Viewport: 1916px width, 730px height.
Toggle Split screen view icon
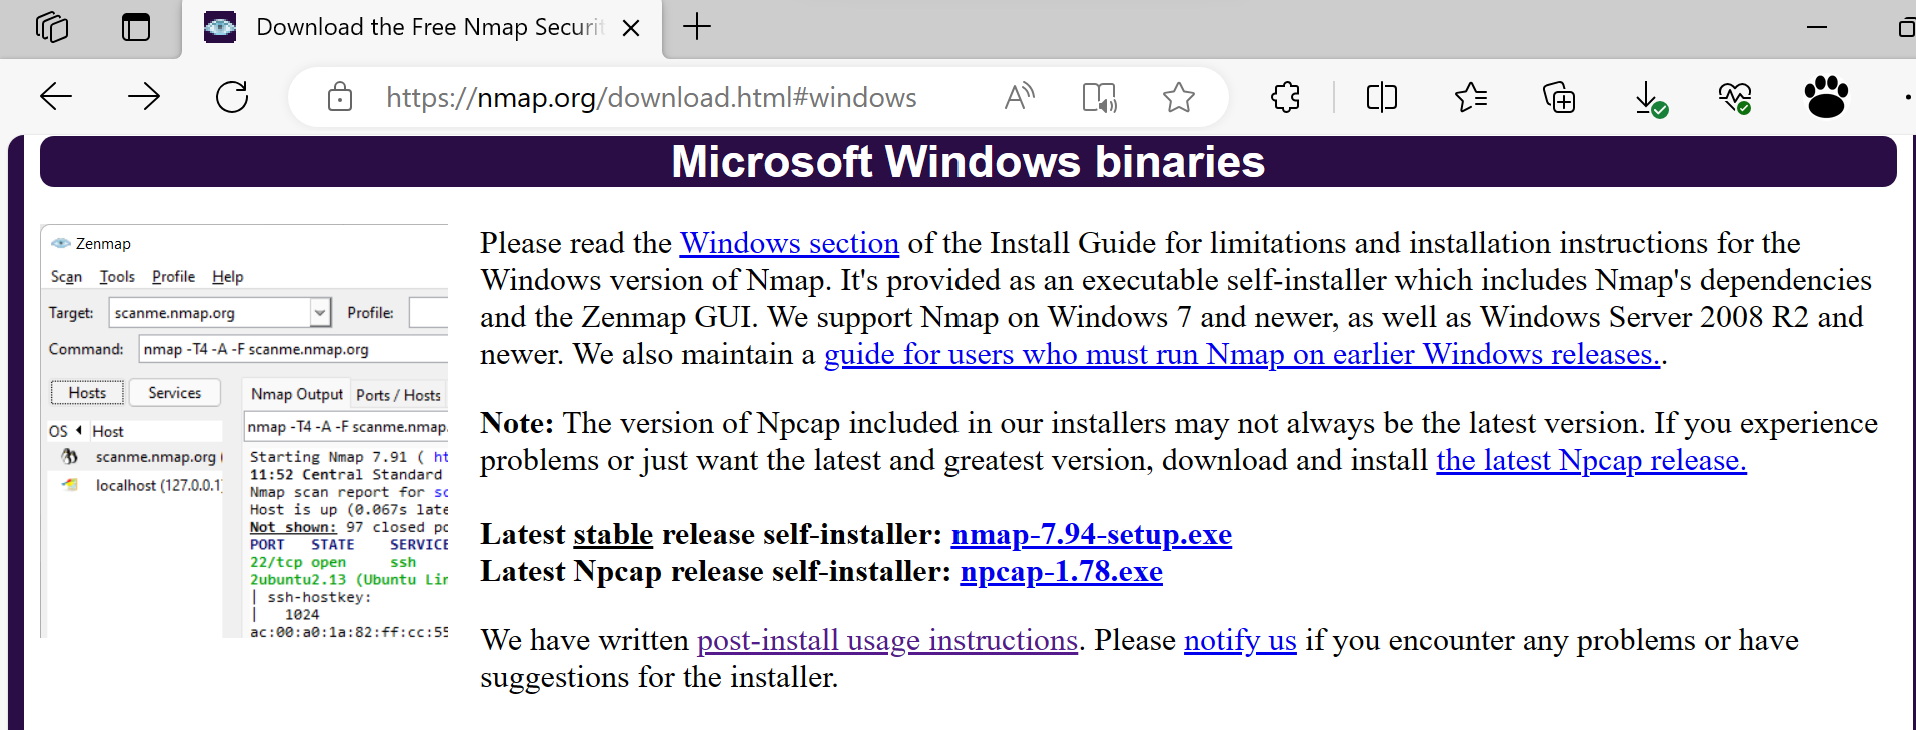[1381, 97]
